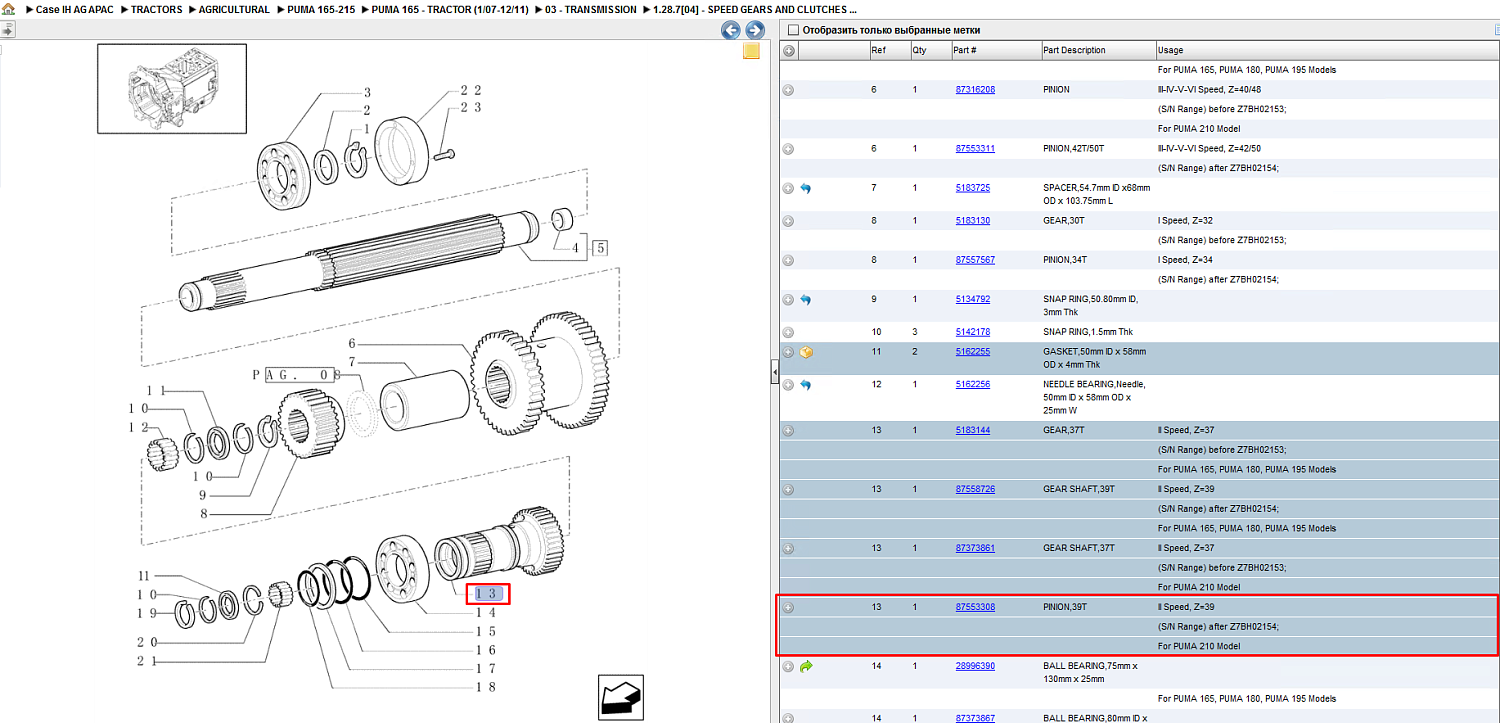Toggle the side panel icon at top left

[6, 30]
